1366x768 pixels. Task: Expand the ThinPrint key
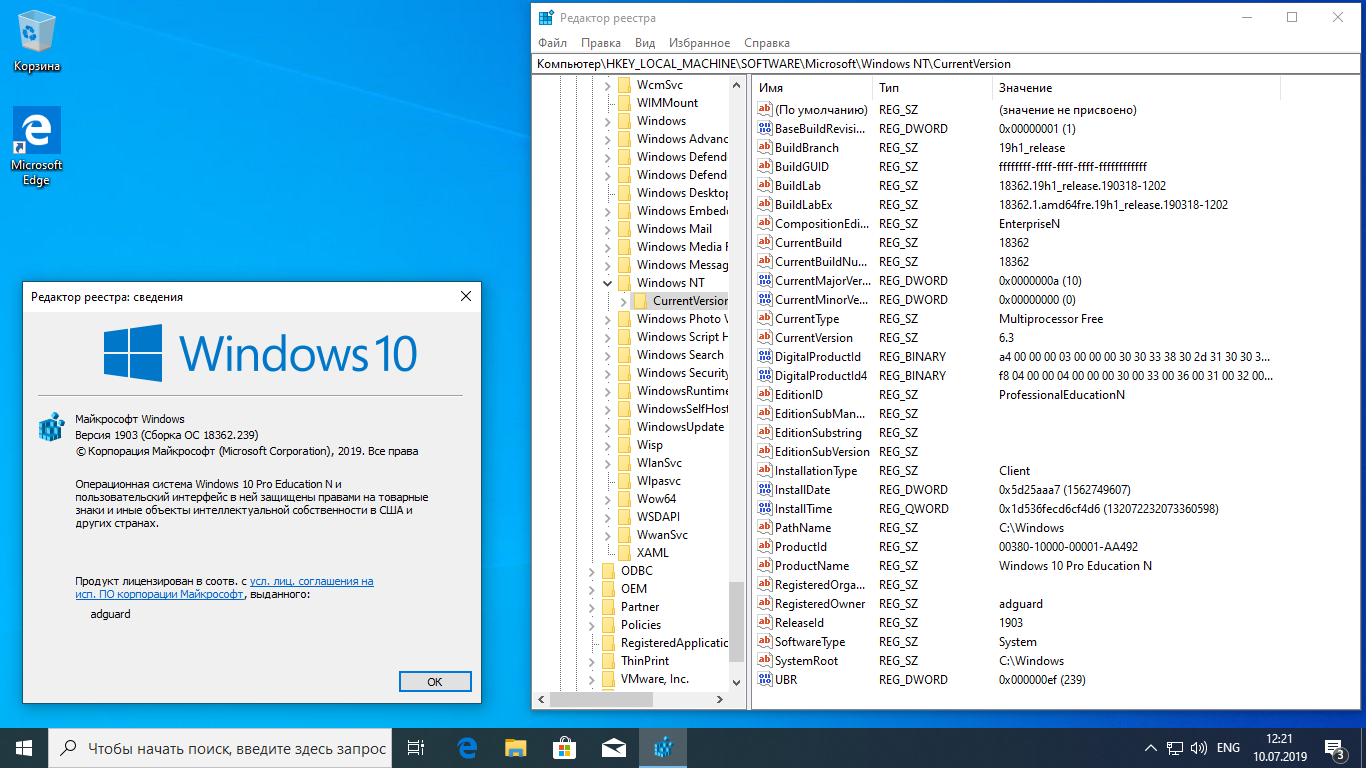click(x=591, y=661)
